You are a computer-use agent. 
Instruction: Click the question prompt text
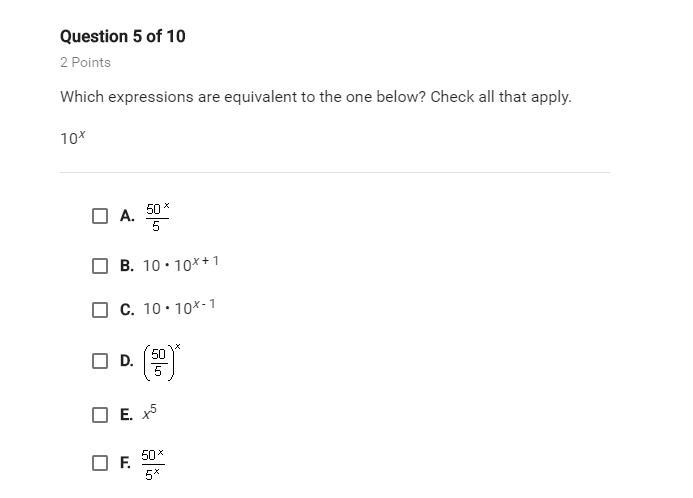315,97
